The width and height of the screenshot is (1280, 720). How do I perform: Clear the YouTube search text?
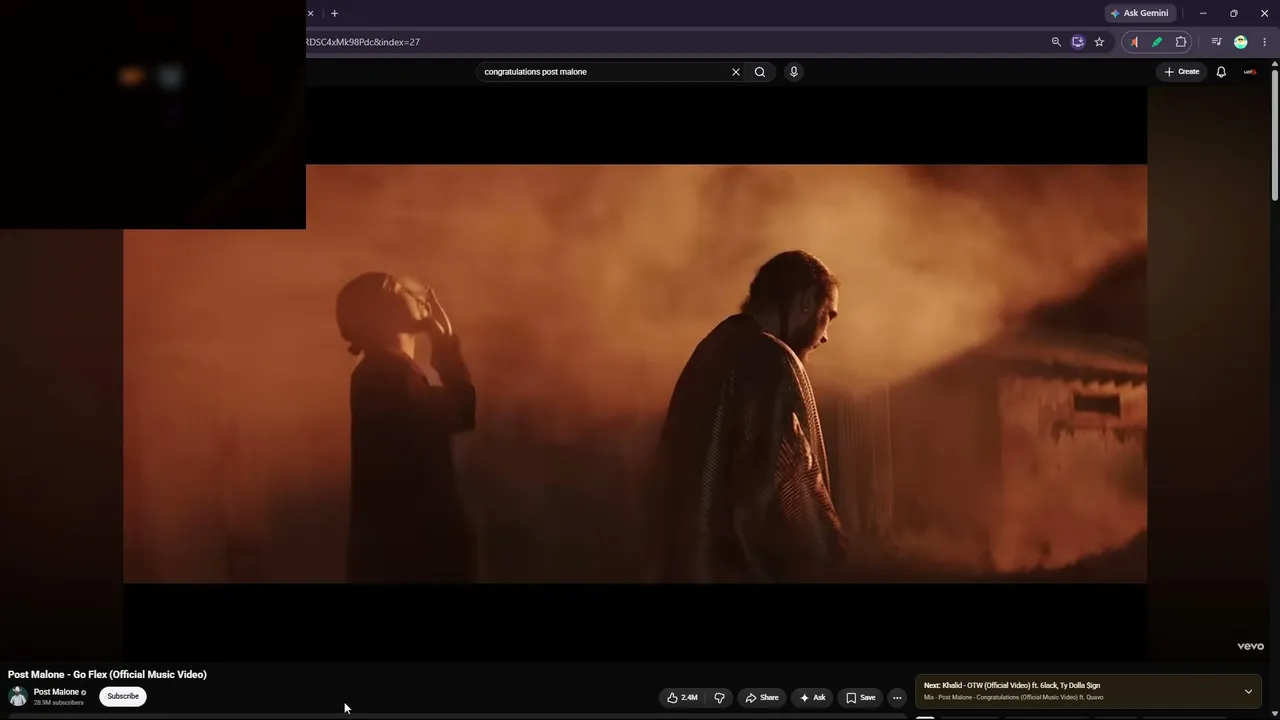point(736,72)
